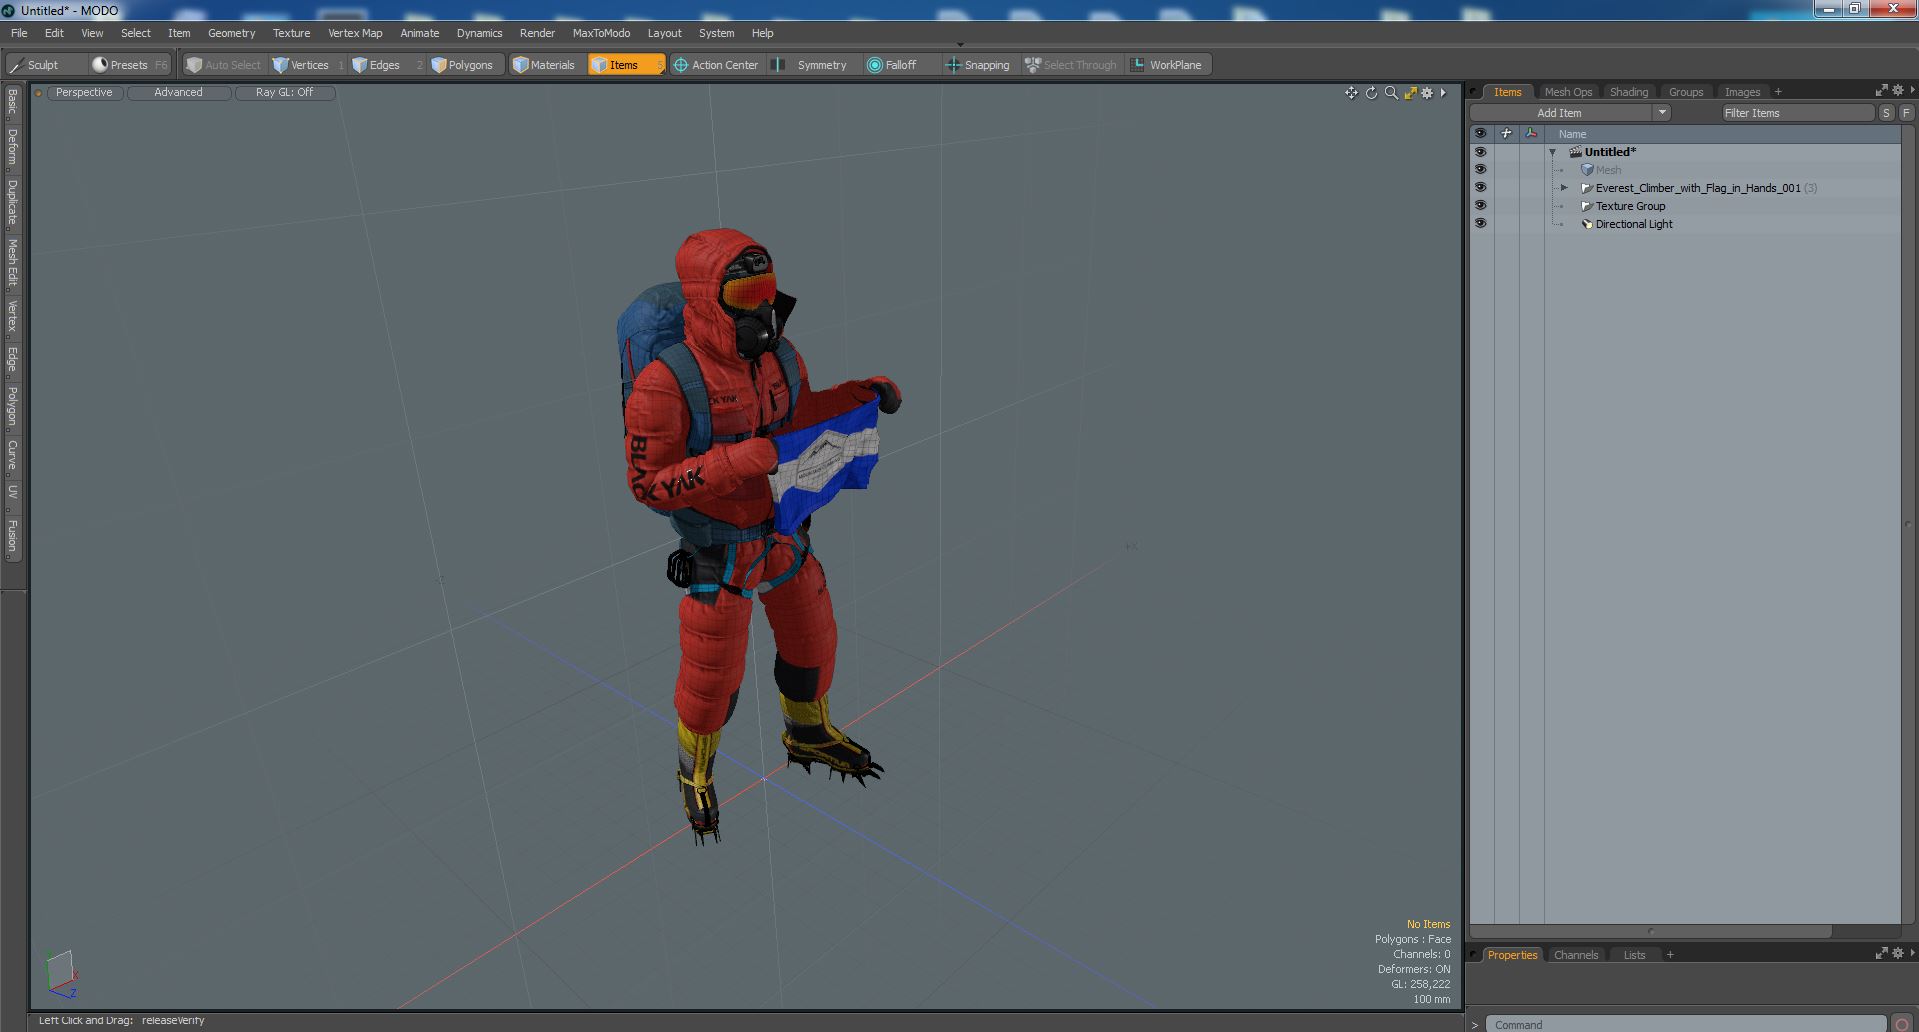This screenshot has width=1919, height=1032.
Task: Toggle visibility of Texture Group
Action: click(1480, 206)
